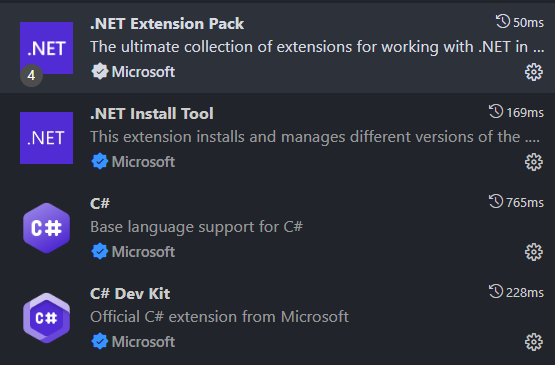Click Microsoft publisher under C# Dev Kit

pyautogui.click(x=143, y=342)
